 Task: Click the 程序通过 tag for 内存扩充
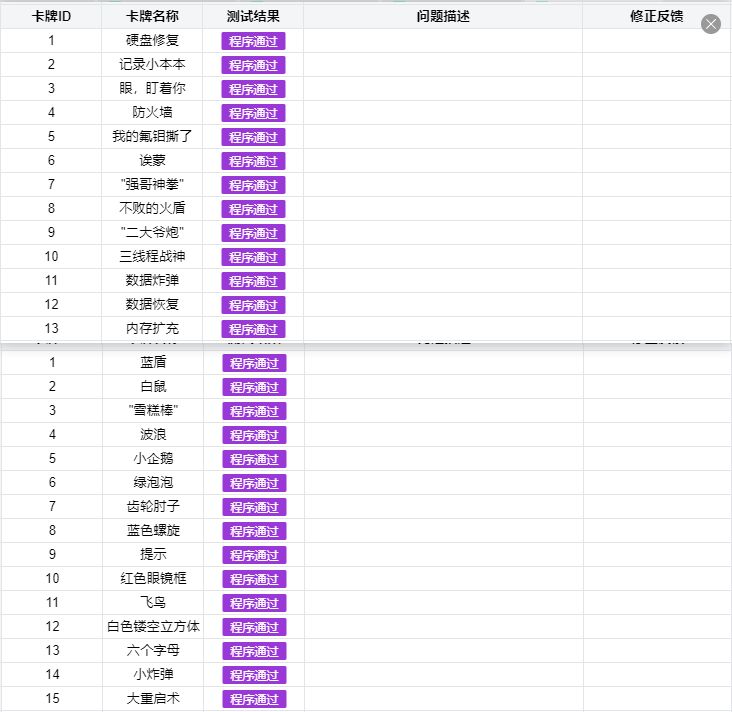(x=253, y=329)
